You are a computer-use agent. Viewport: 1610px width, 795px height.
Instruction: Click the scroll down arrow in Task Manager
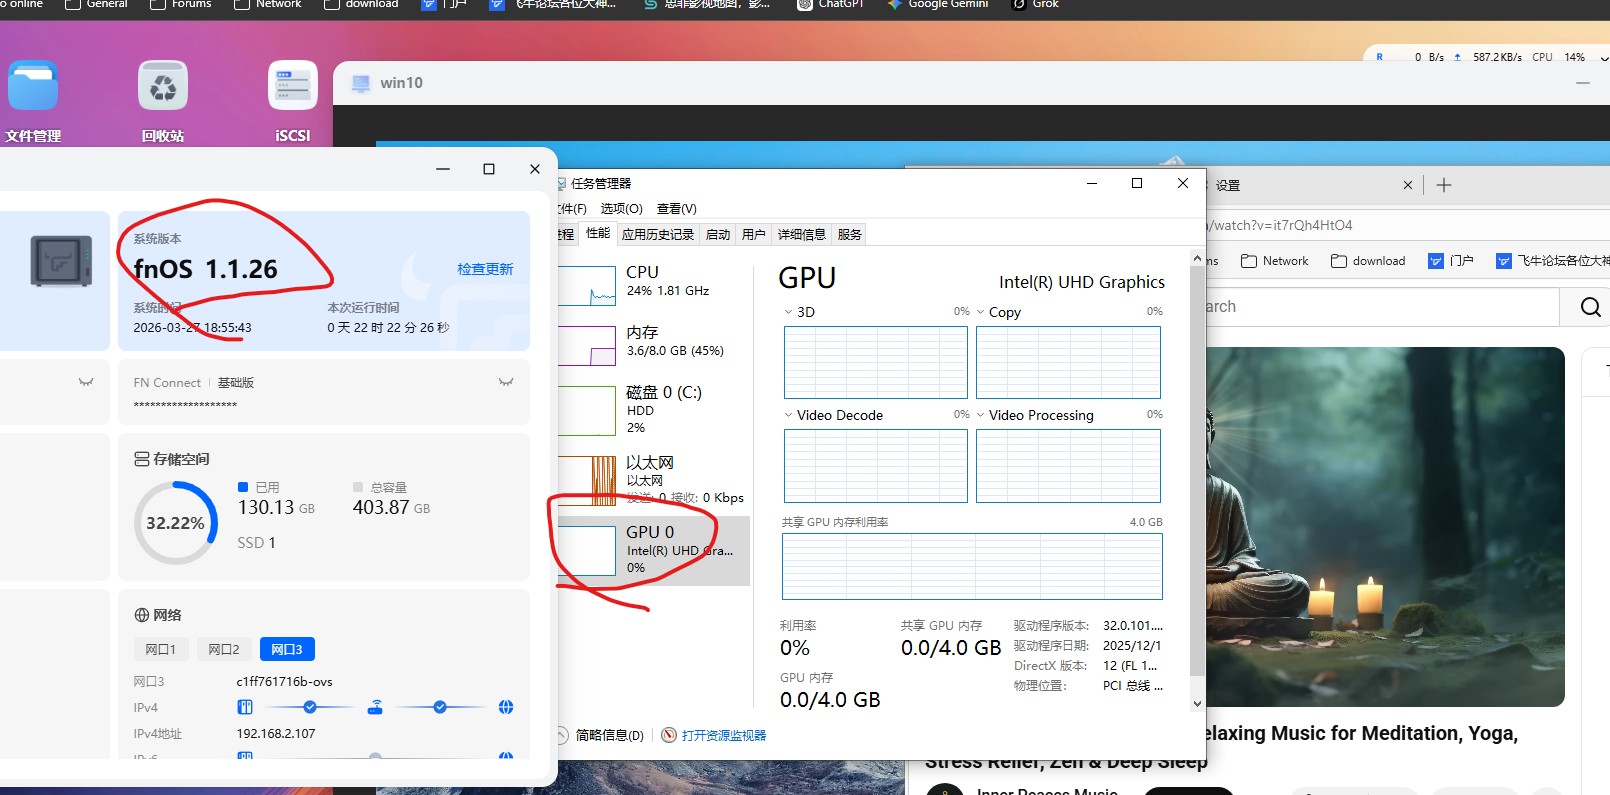coord(1198,704)
